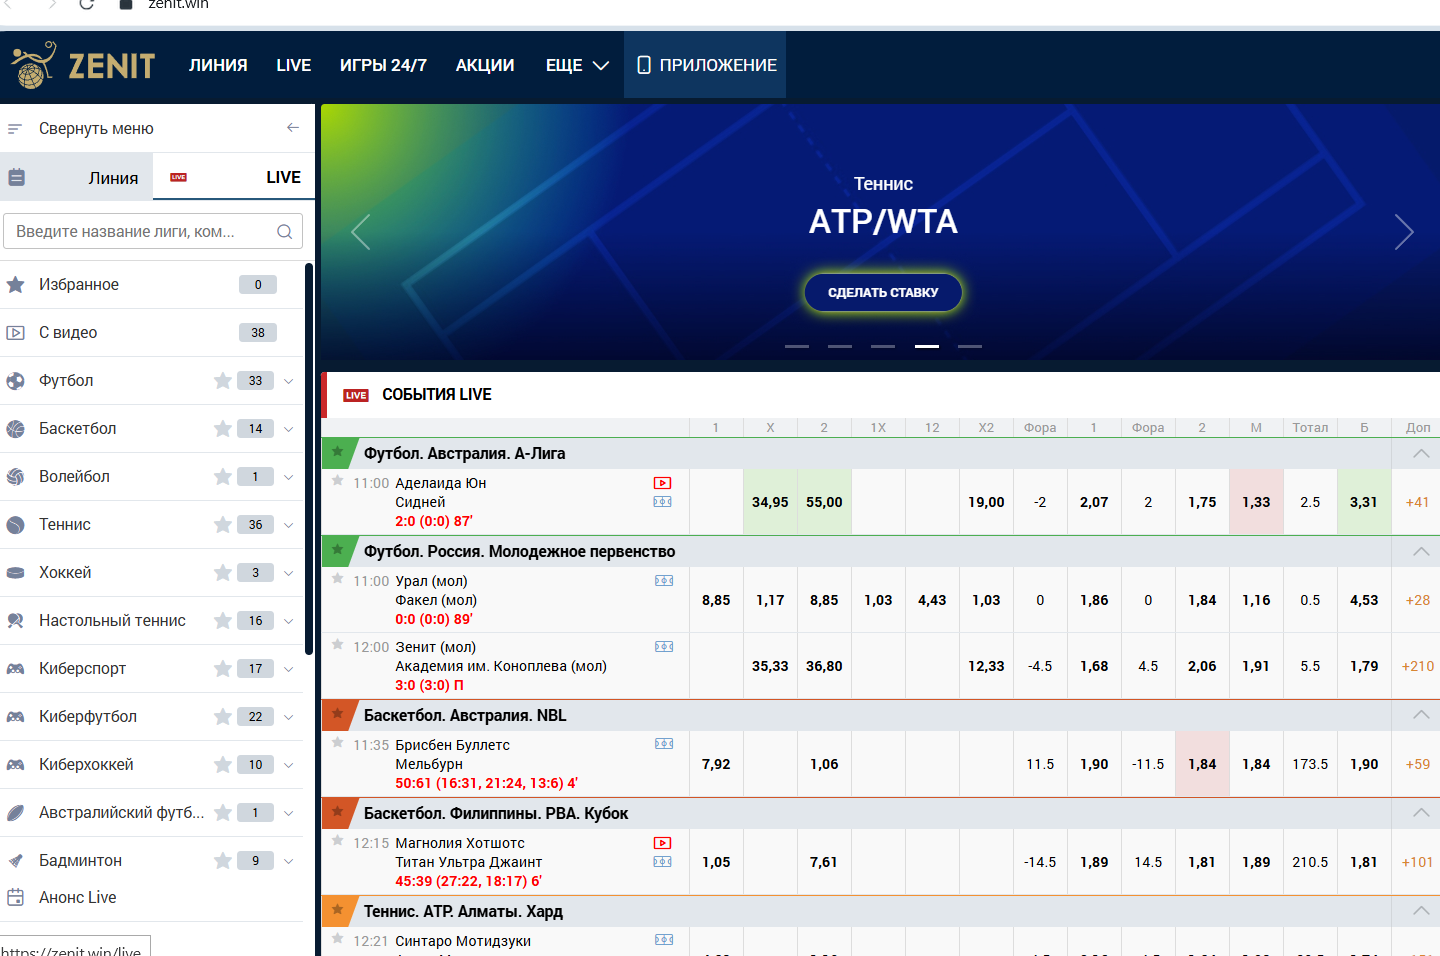Select the last banner slide indicator
The image size is (1440, 956).
pyautogui.click(x=969, y=346)
